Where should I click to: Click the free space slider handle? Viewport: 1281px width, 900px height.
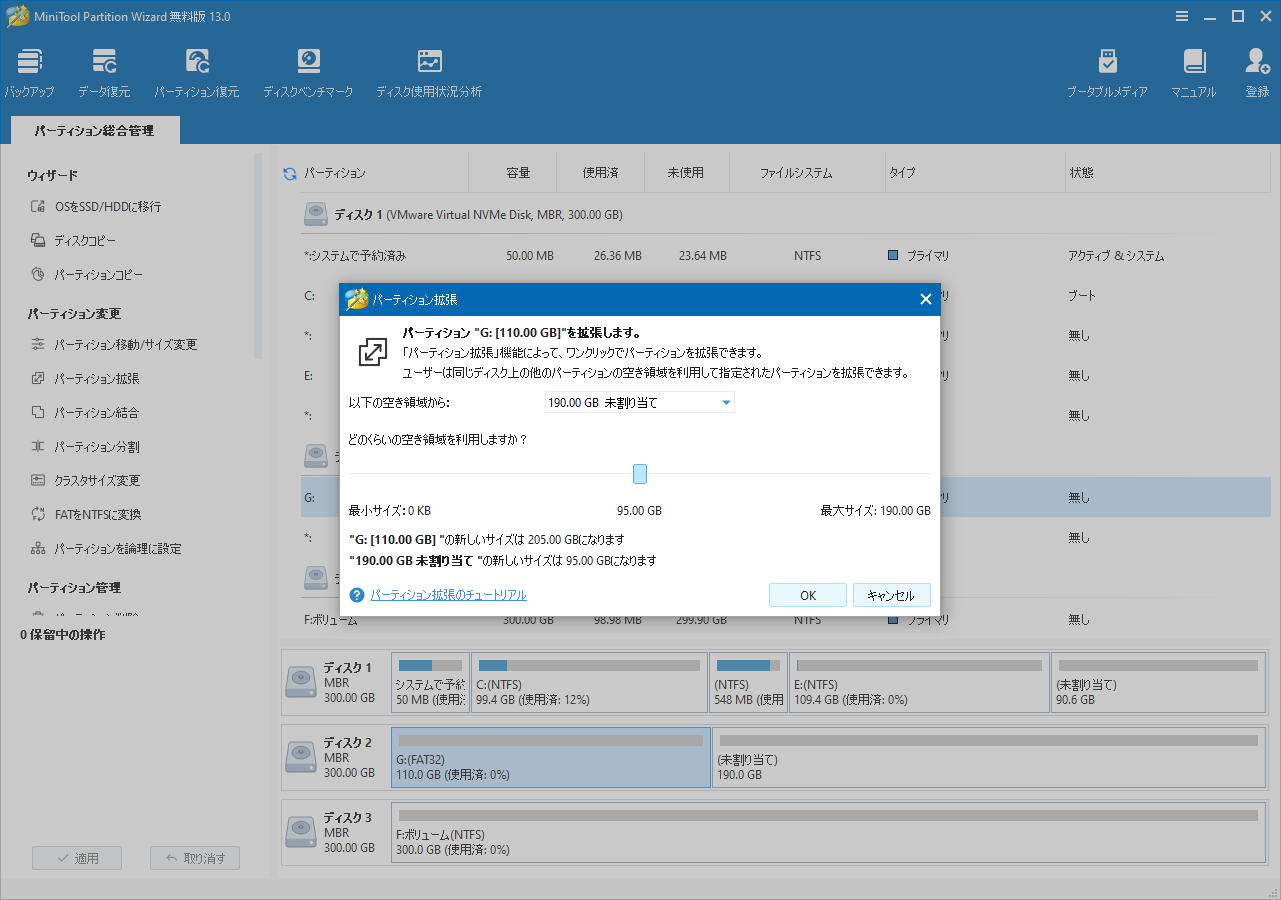tap(639, 473)
